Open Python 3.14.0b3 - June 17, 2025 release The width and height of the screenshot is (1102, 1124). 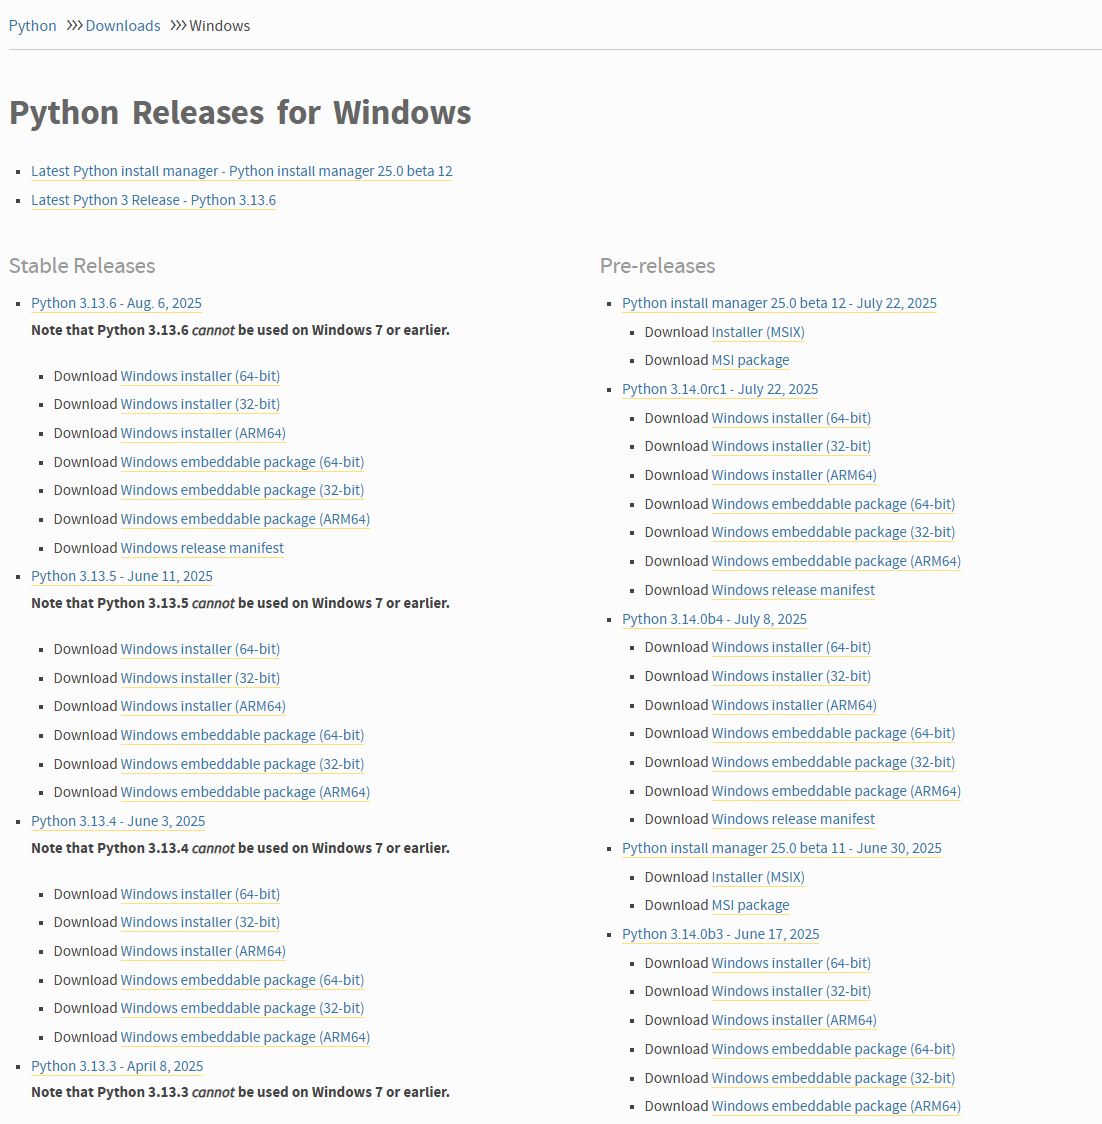point(721,935)
